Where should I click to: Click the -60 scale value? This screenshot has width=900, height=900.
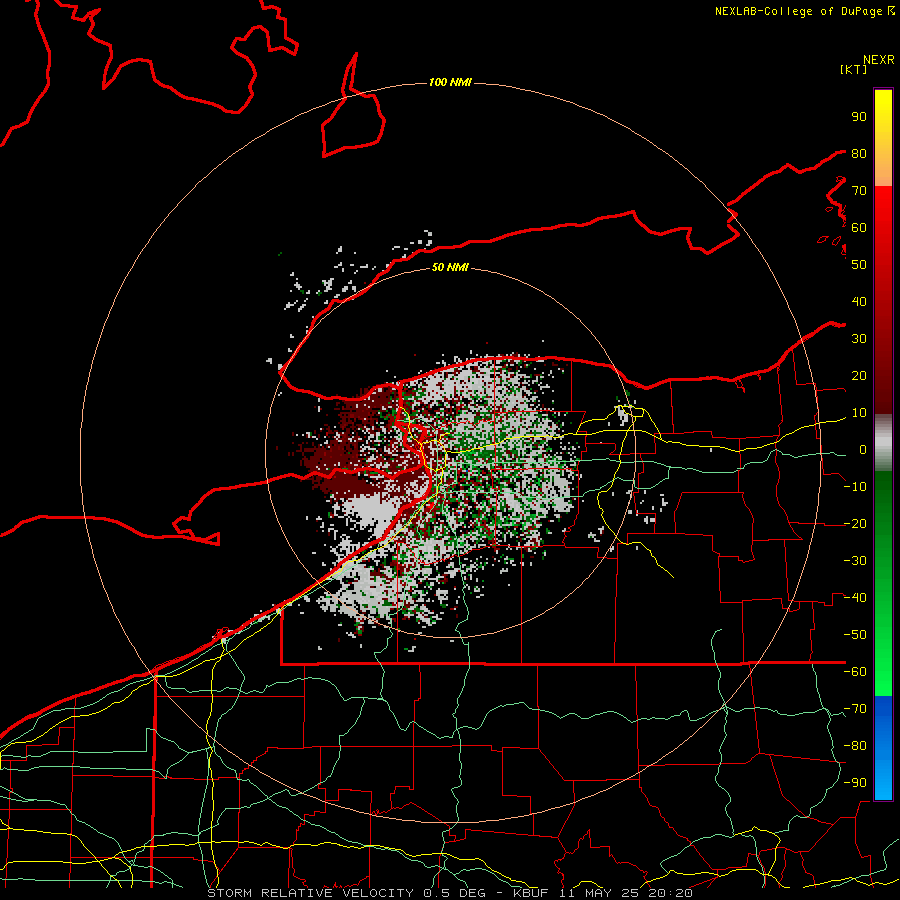point(855,672)
